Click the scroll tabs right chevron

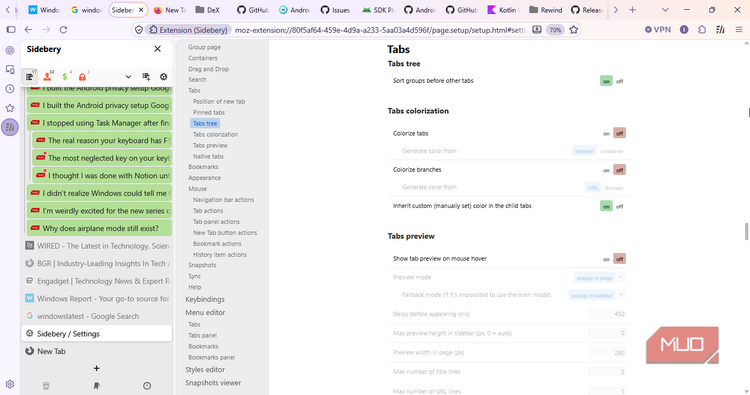click(616, 10)
